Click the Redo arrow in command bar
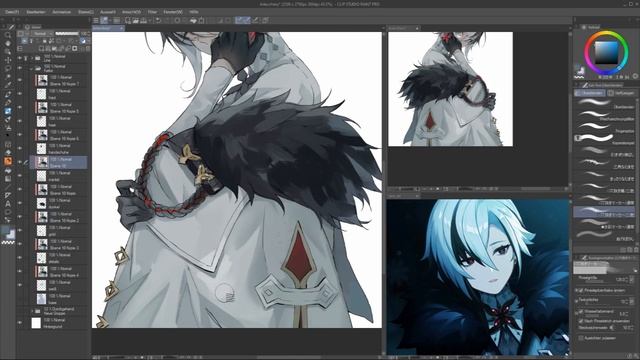Viewport: 640px width, 360px height. 167,20
